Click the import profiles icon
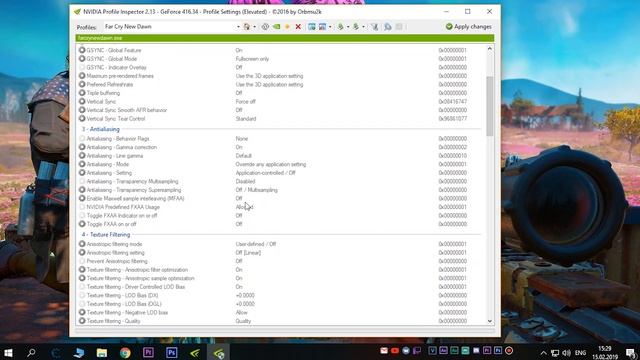 356,27
